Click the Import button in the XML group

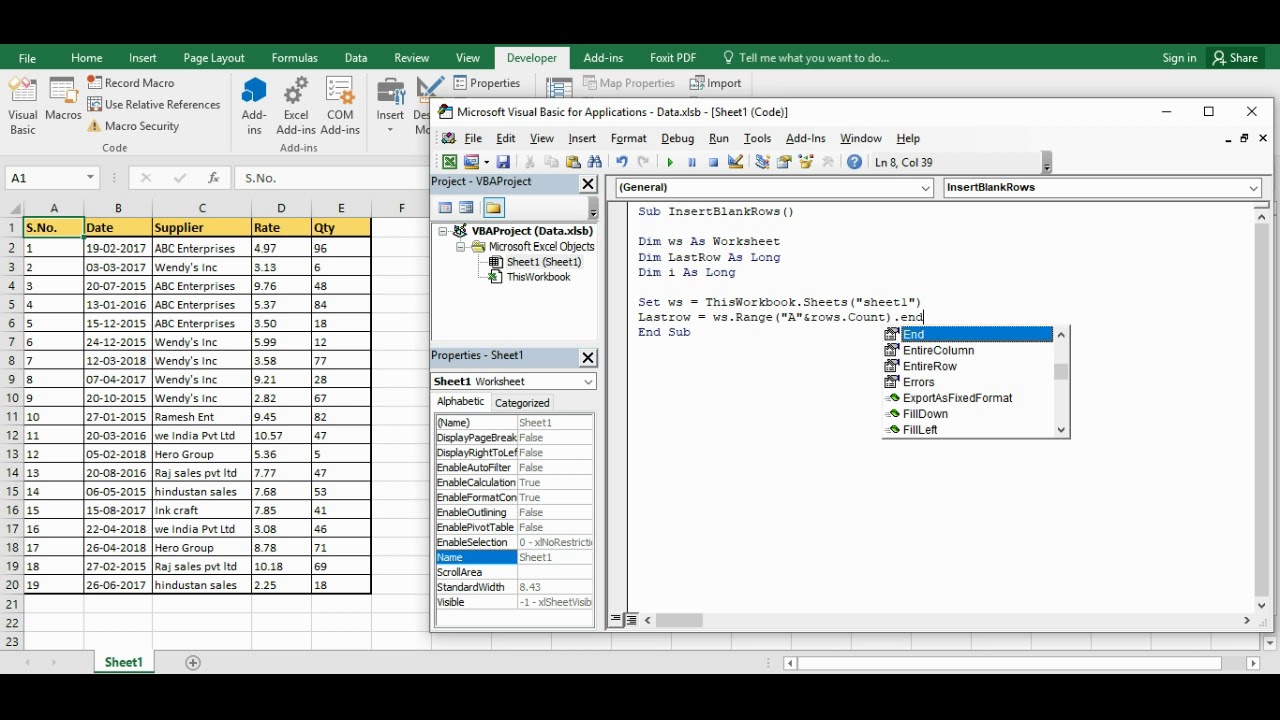(x=716, y=83)
